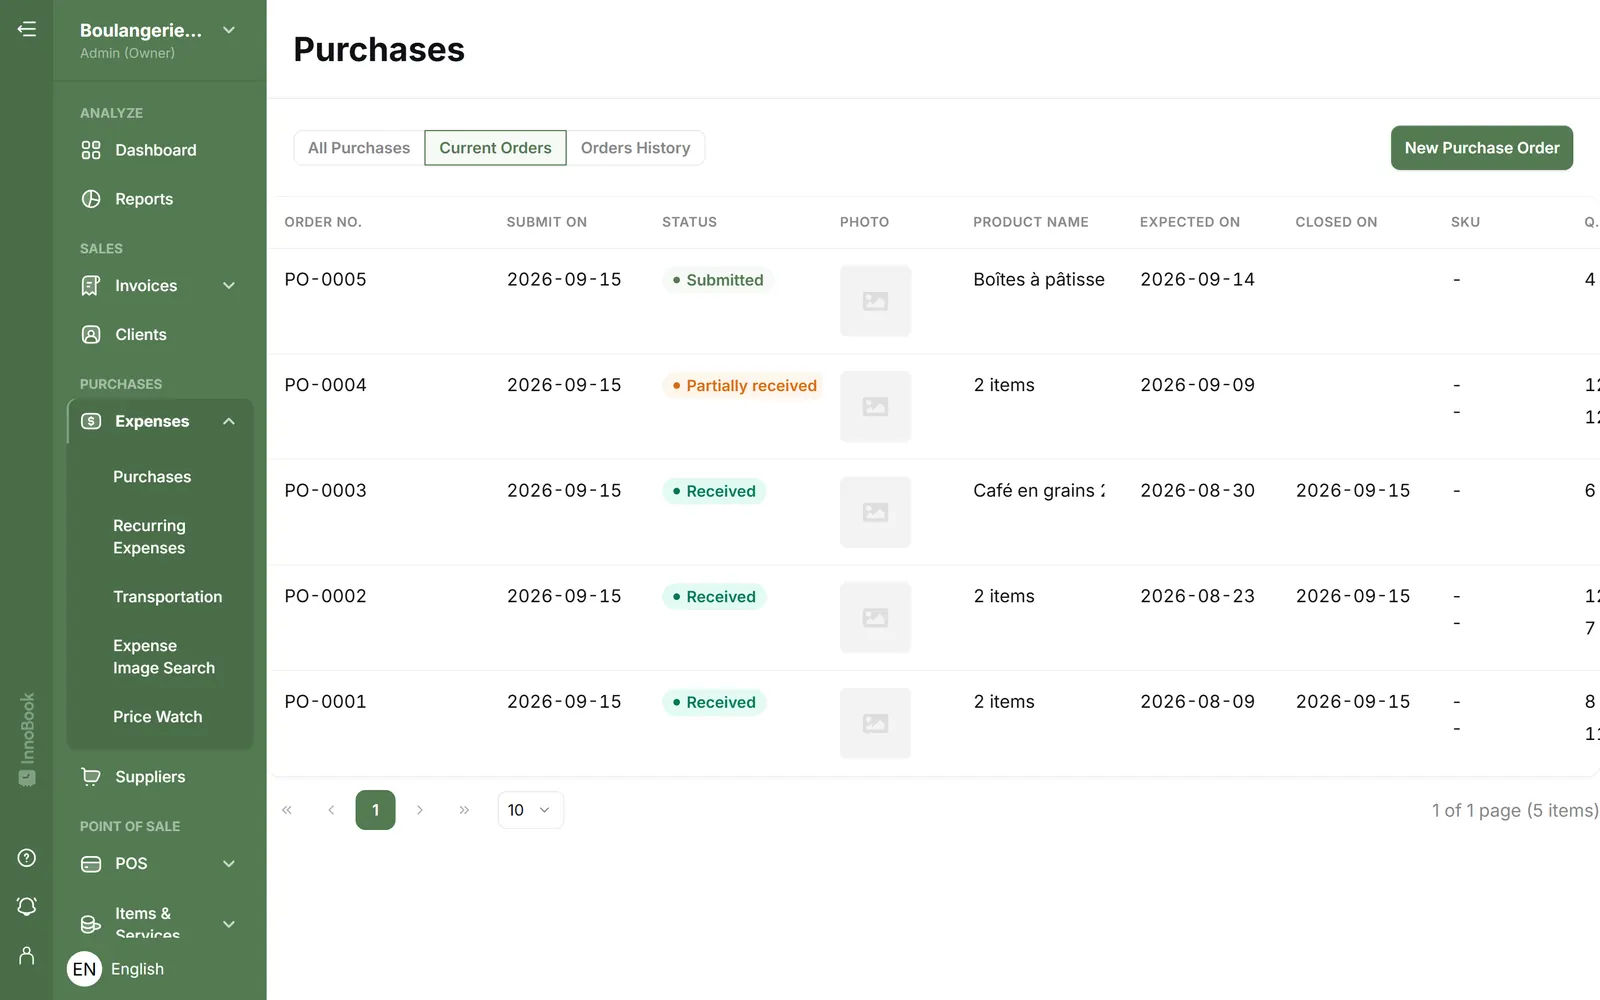Screen dimensions: 1600x1000
Task: Open the Dashboard icon in sidebar
Action: [91, 150]
